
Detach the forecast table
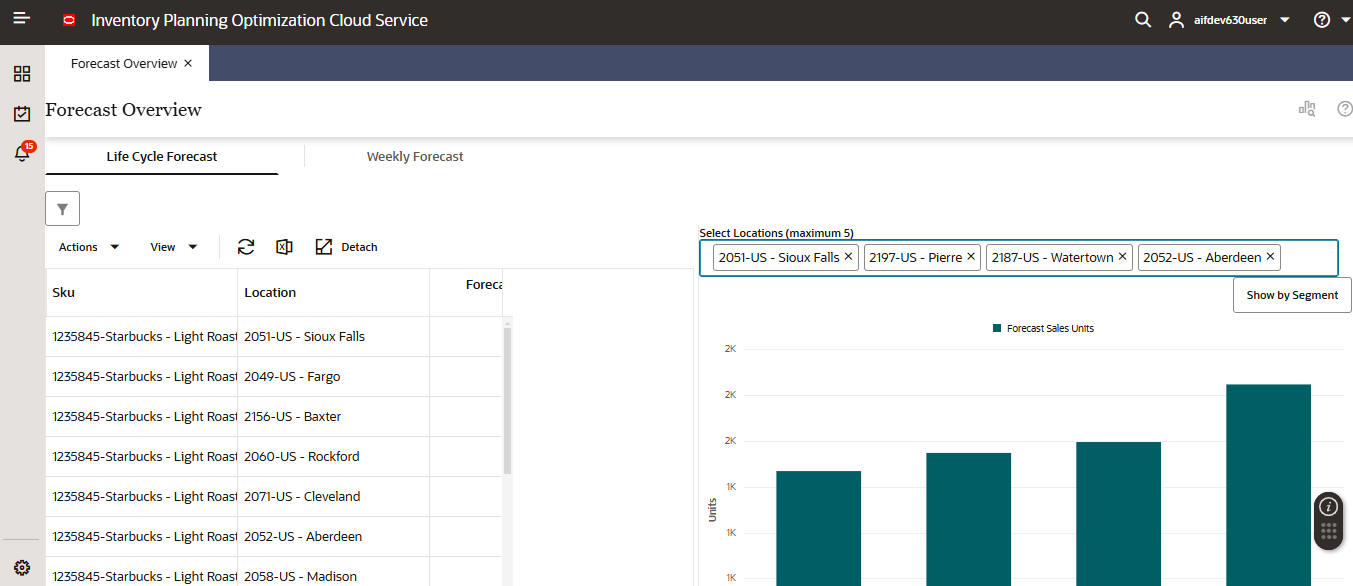[346, 247]
